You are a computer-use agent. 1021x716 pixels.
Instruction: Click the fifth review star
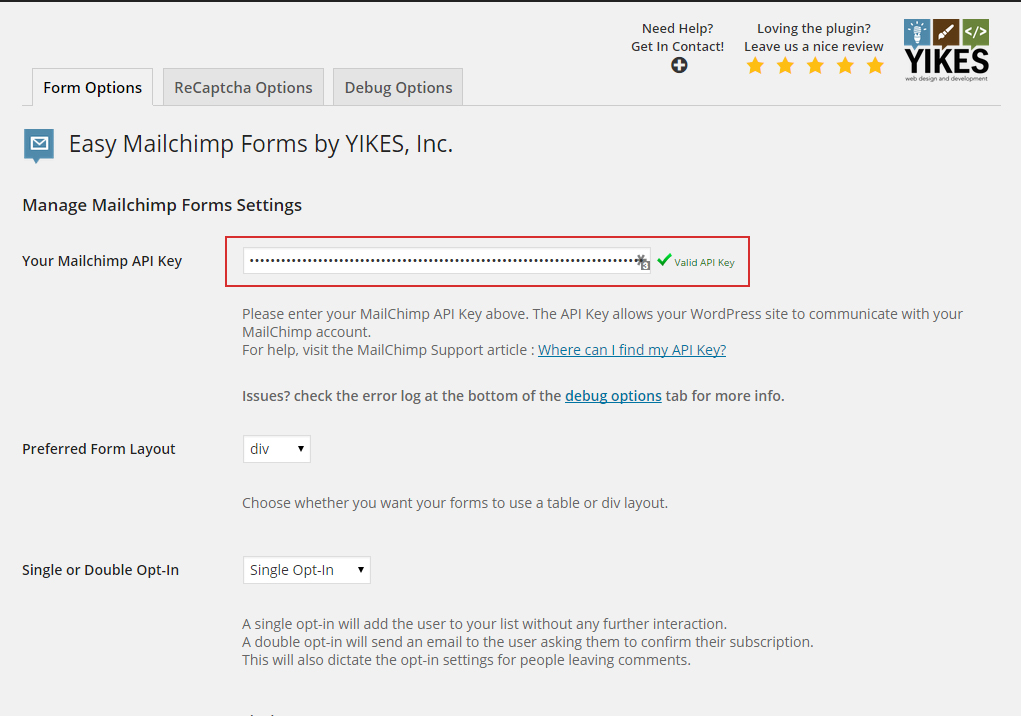[875, 65]
